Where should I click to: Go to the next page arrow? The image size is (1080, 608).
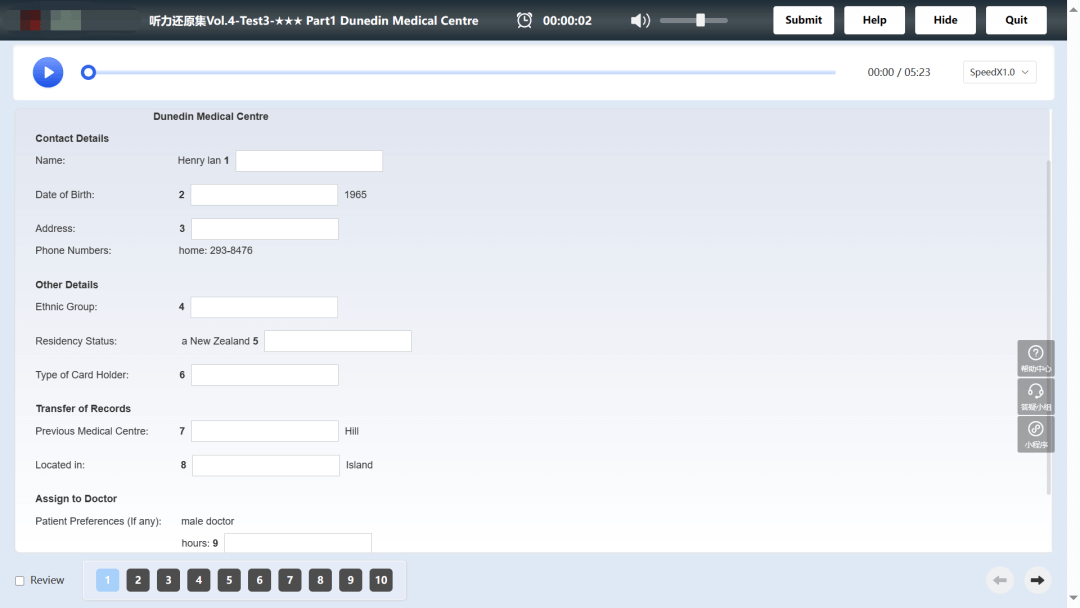1037,580
